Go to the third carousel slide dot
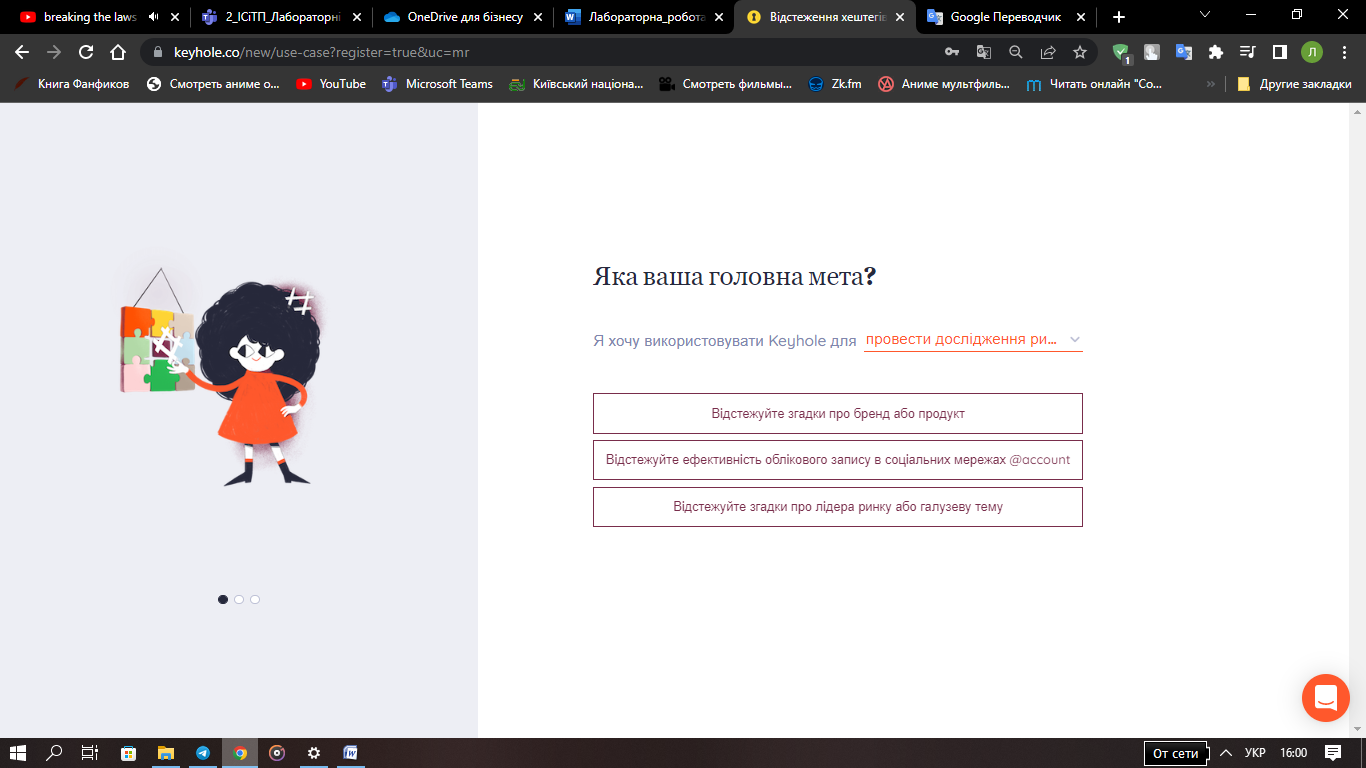Viewport: 1366px width, 768px height. [255, 599]
